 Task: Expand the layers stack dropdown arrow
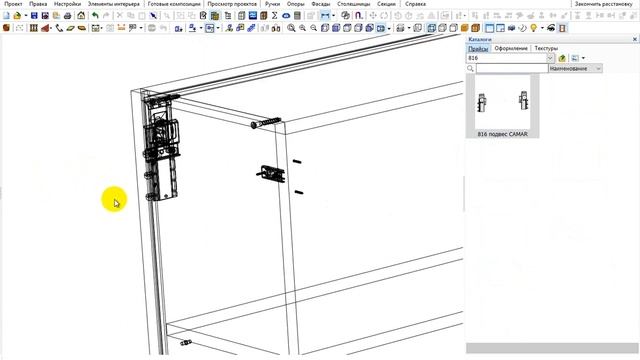click(x=409, y=28)
